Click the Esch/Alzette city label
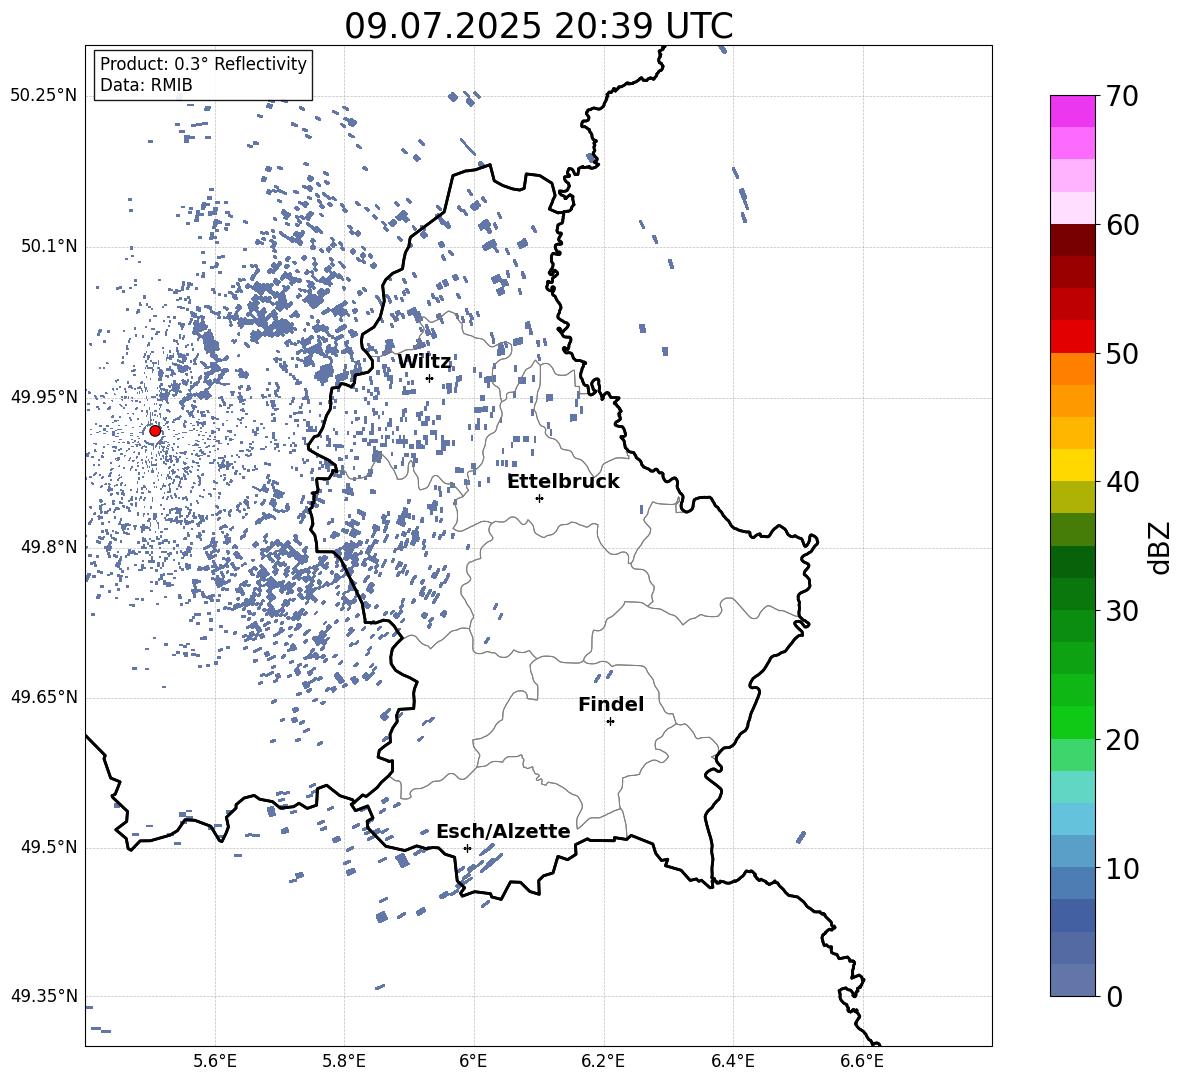 point(503,832)
